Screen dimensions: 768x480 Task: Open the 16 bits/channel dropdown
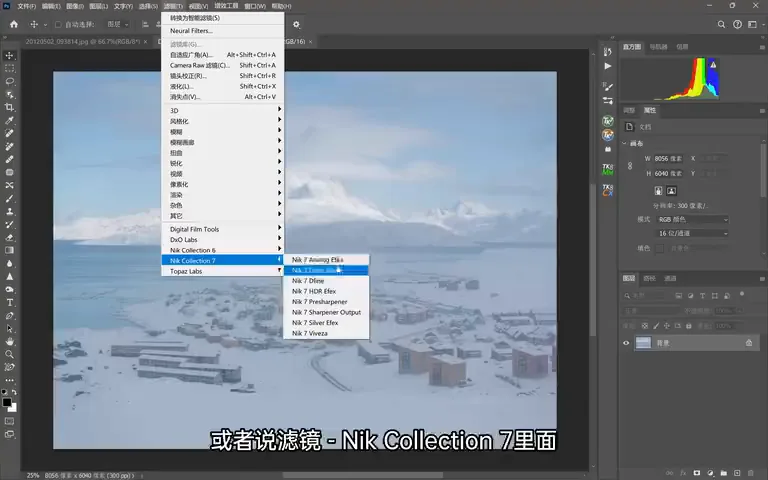pyautogui.click(x=692, y=233)
